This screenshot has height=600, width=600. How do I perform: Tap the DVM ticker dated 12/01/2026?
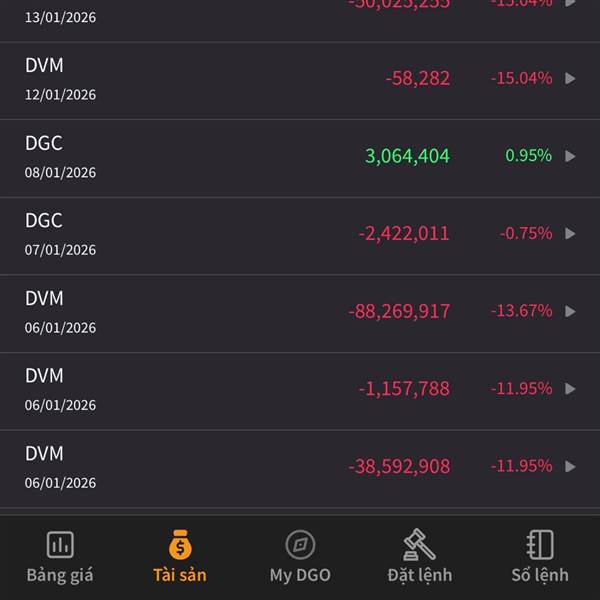pyautogui.click(x=44, y=65)
